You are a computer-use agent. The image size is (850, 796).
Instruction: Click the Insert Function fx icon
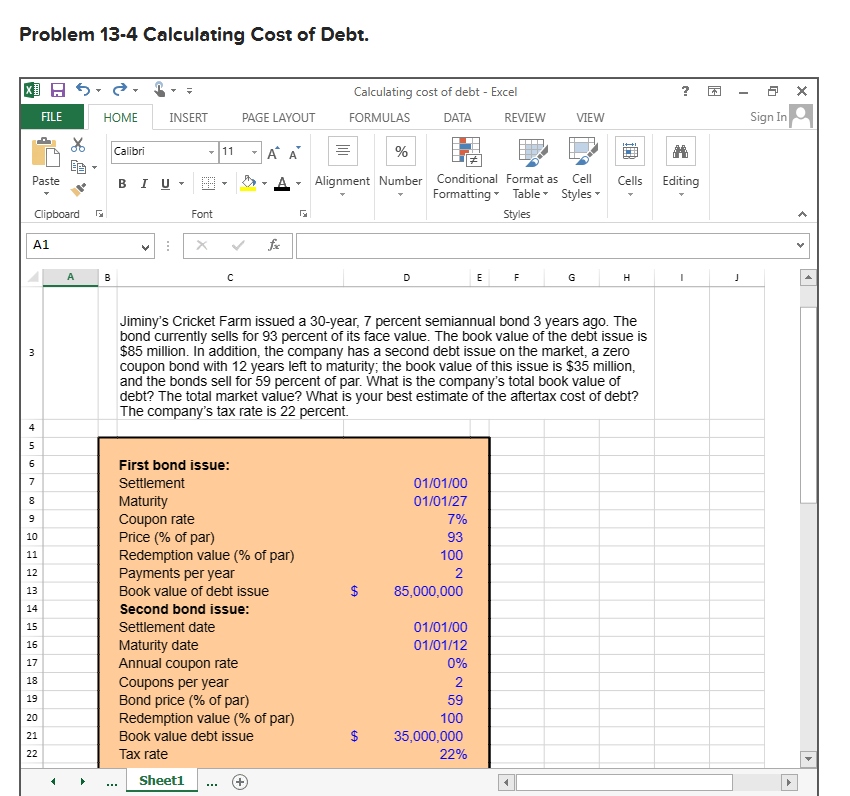[x=273, y=244]
